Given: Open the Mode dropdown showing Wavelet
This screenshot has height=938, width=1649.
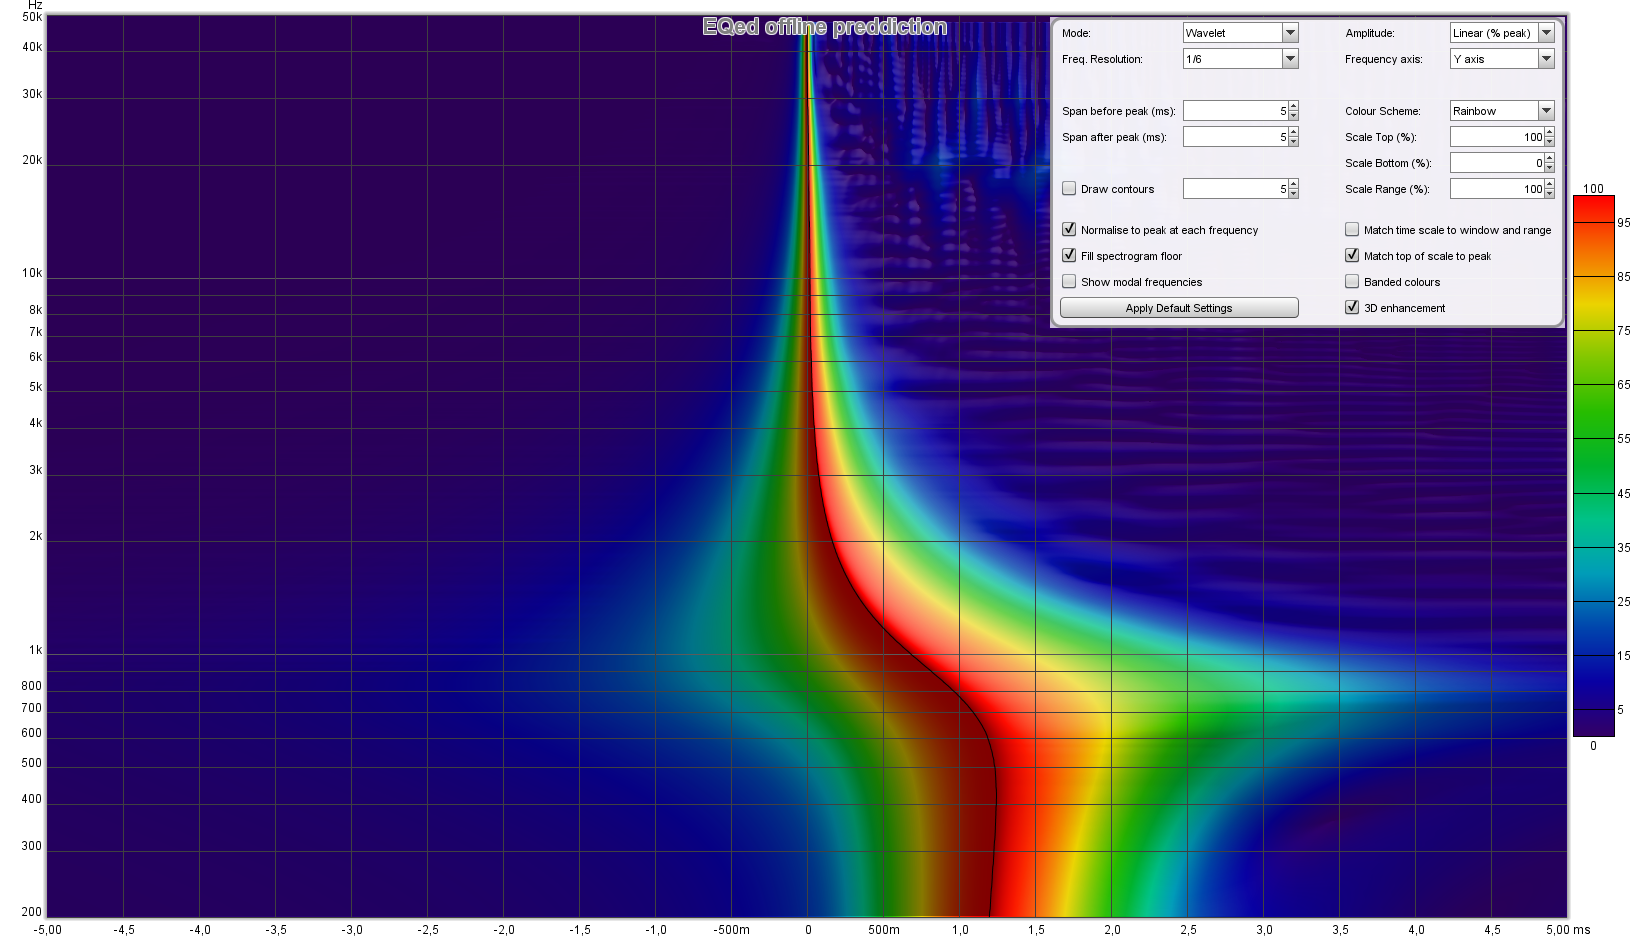Looking at the screenshot, I should (1240, 33).
